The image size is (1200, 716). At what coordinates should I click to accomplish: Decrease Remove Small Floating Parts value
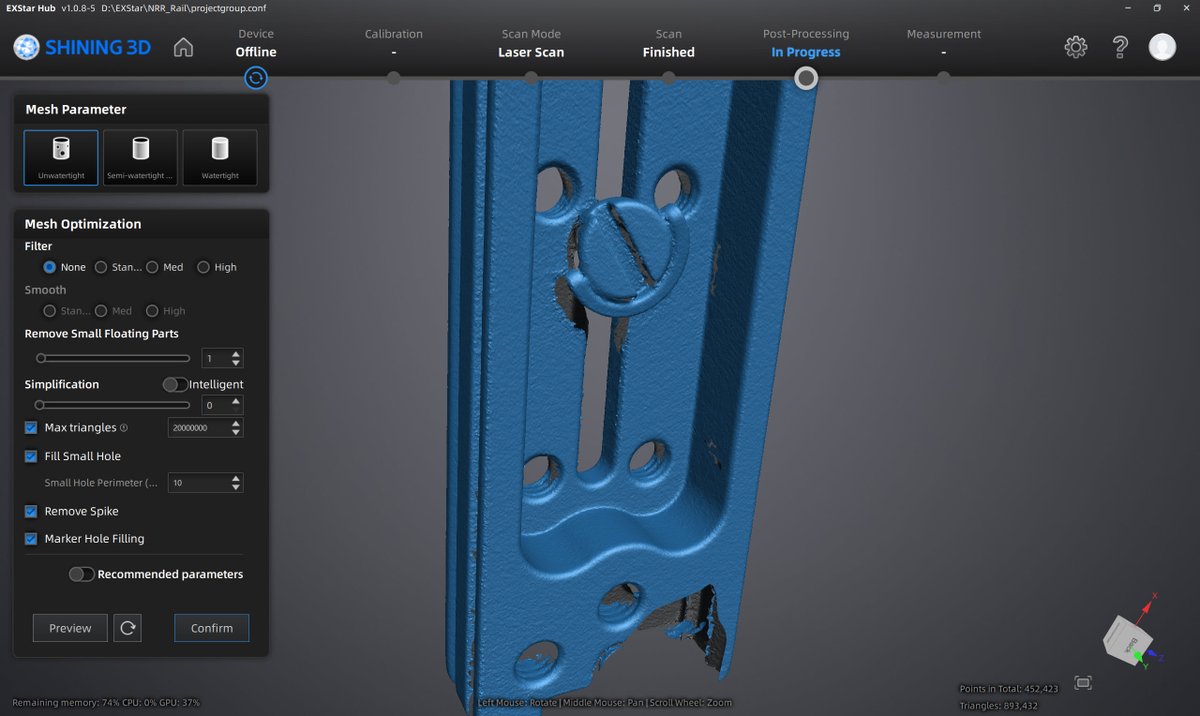tap(236, 362)
